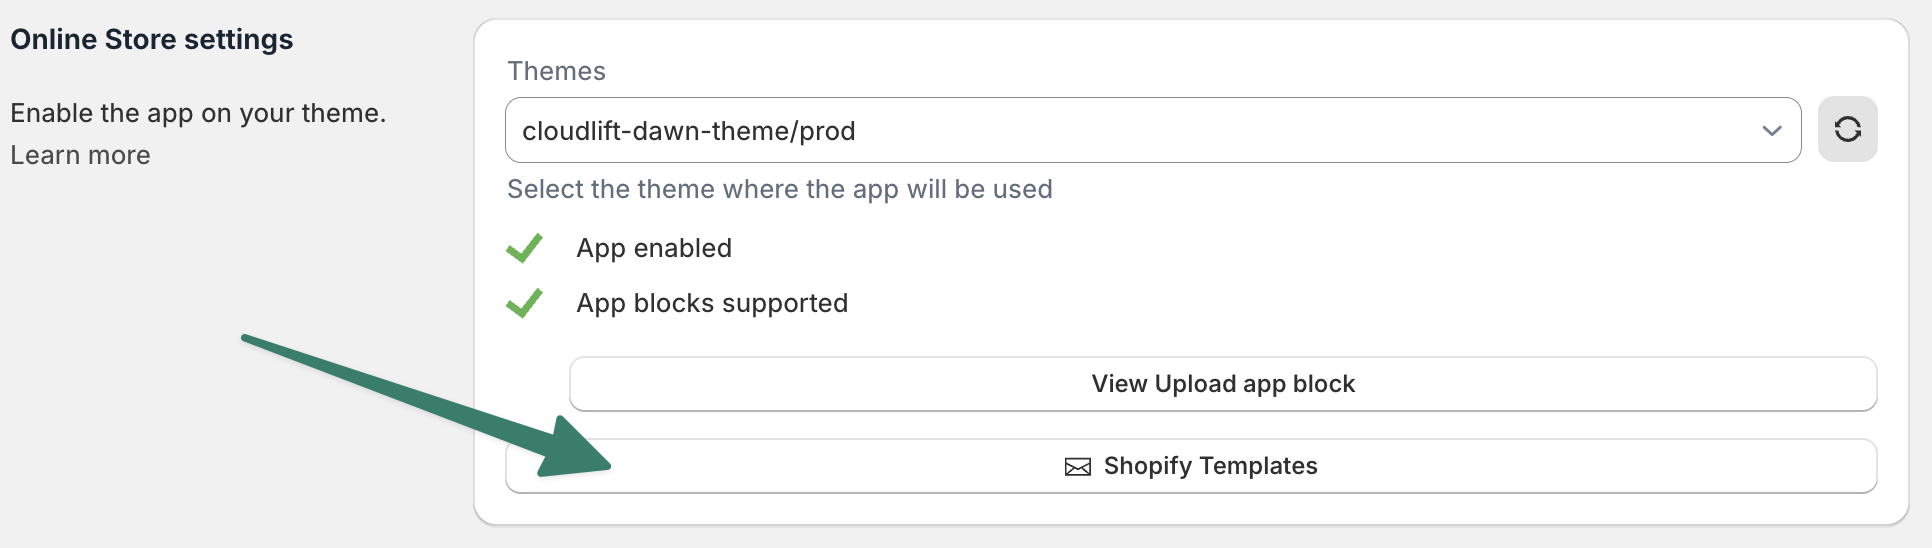Click the Enable the app on your theme description
This screenshot has height=548, width=1932.
pyautogui.click(x=198, y=113)
